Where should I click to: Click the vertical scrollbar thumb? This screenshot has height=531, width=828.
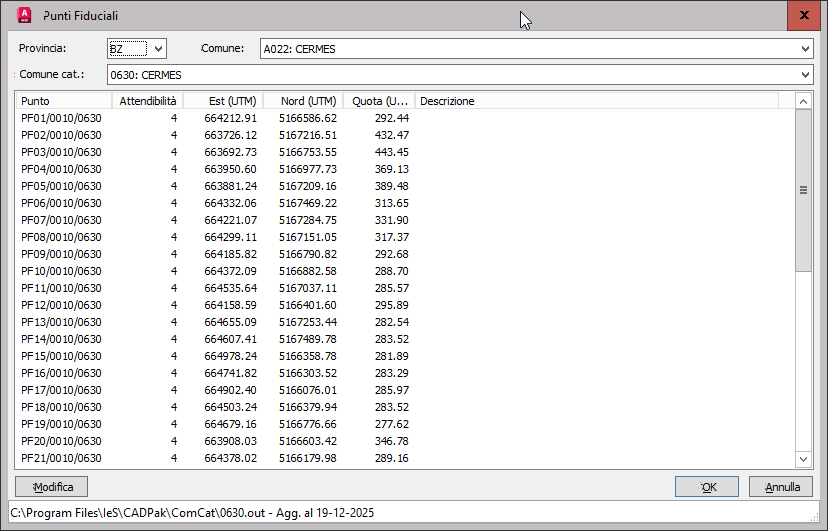803,191
